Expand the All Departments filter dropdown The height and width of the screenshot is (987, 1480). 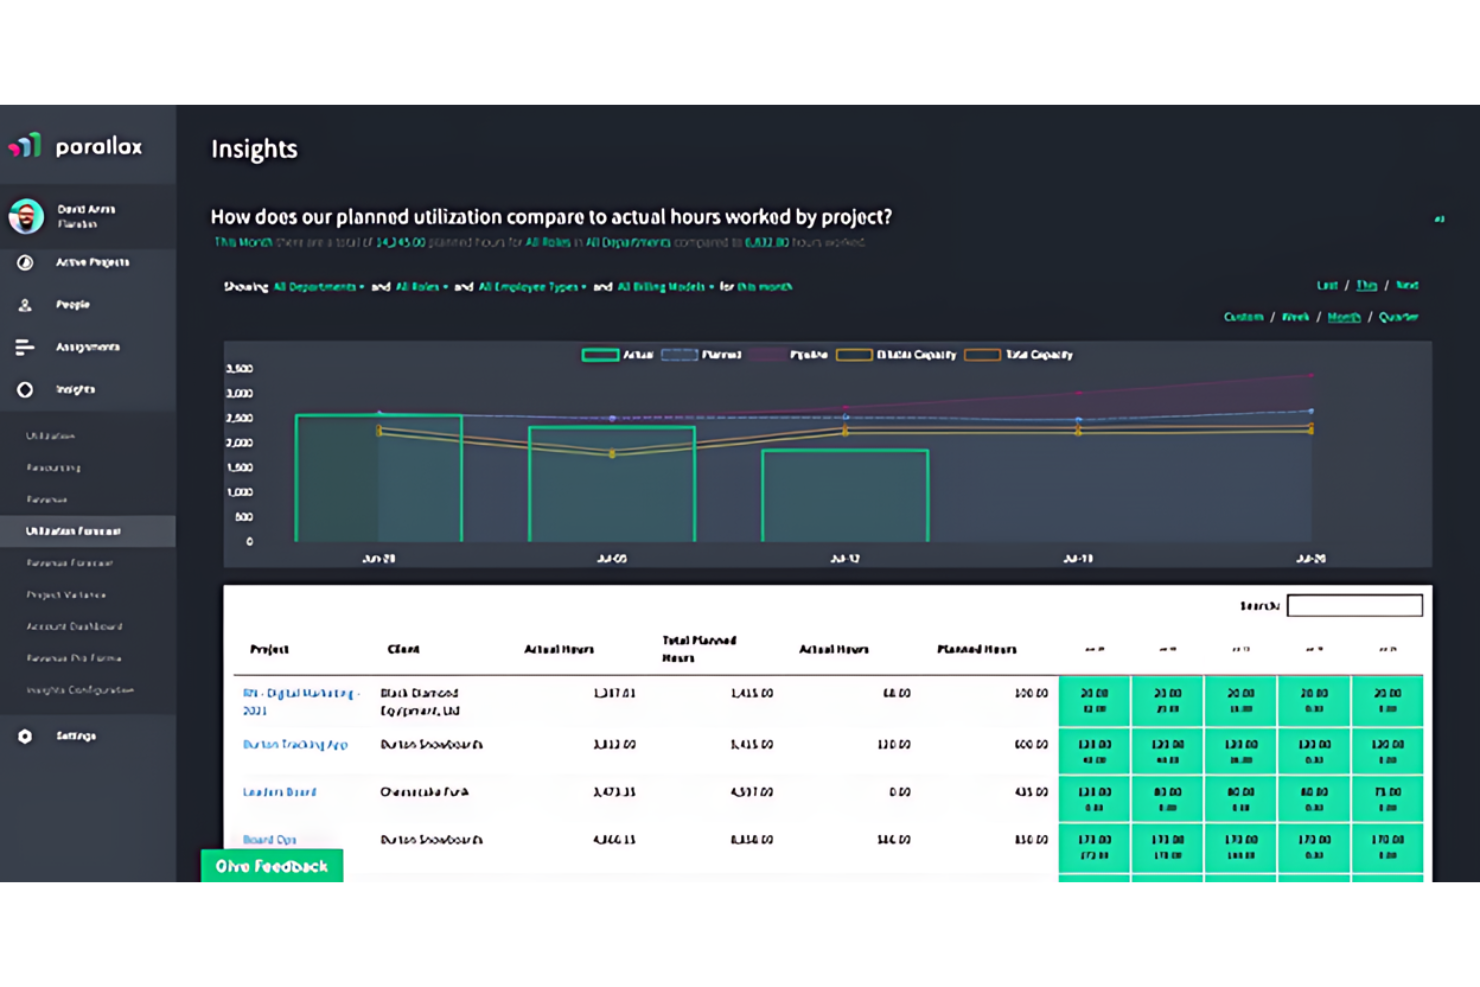tap(319, 287)
